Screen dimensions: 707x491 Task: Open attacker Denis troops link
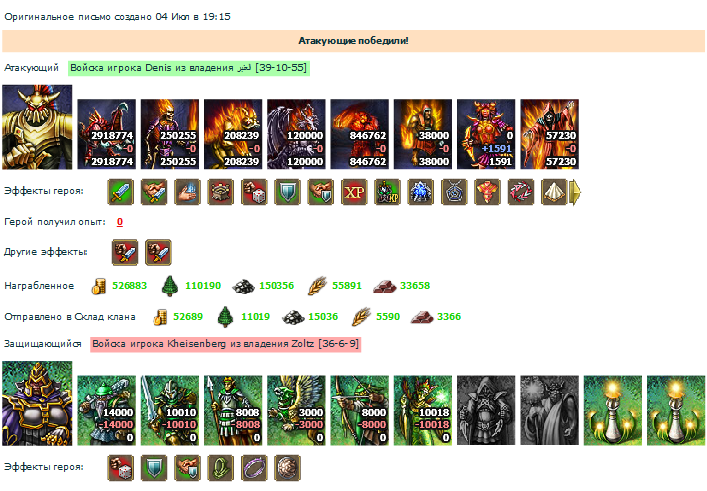tap(189, 68)
